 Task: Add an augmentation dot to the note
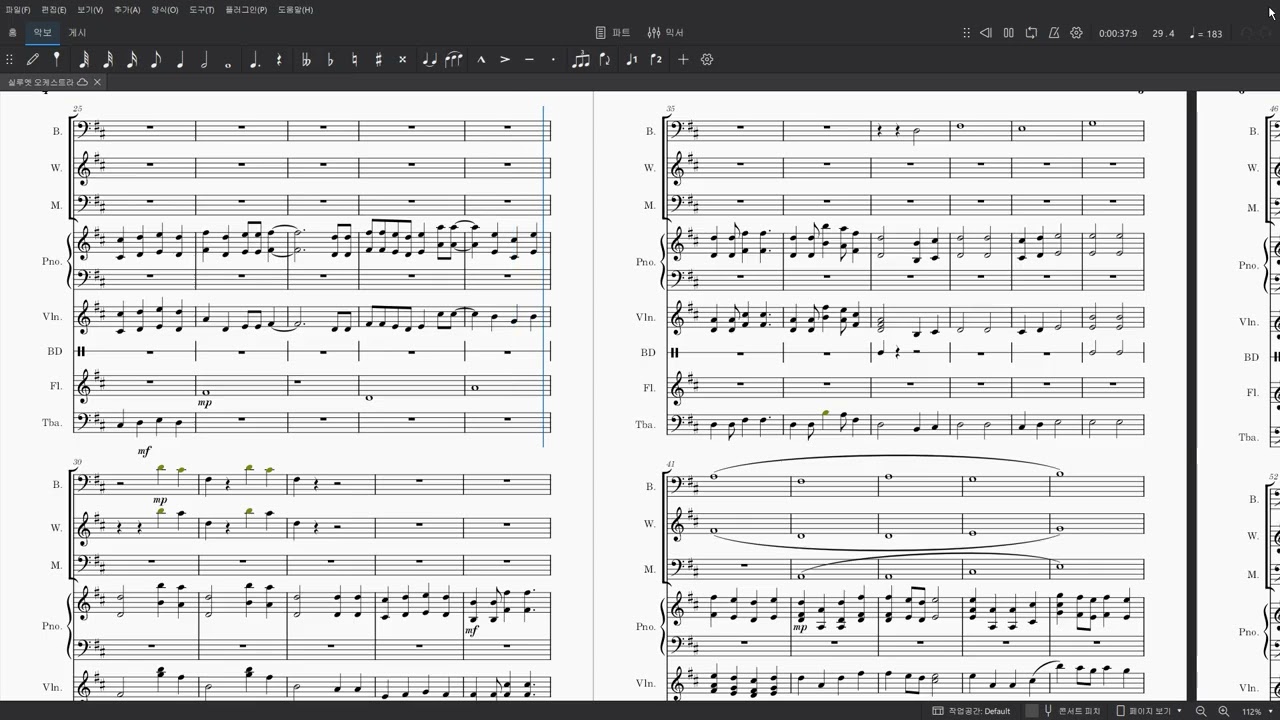[255, 60]
